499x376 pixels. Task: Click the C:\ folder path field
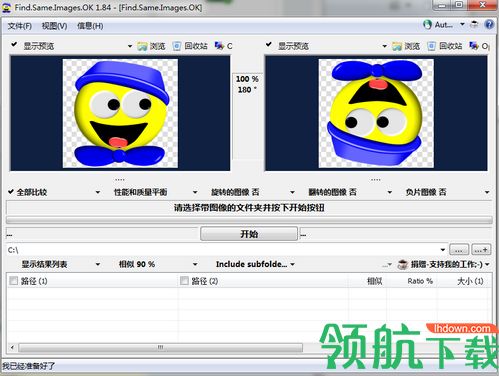point(223,250)
